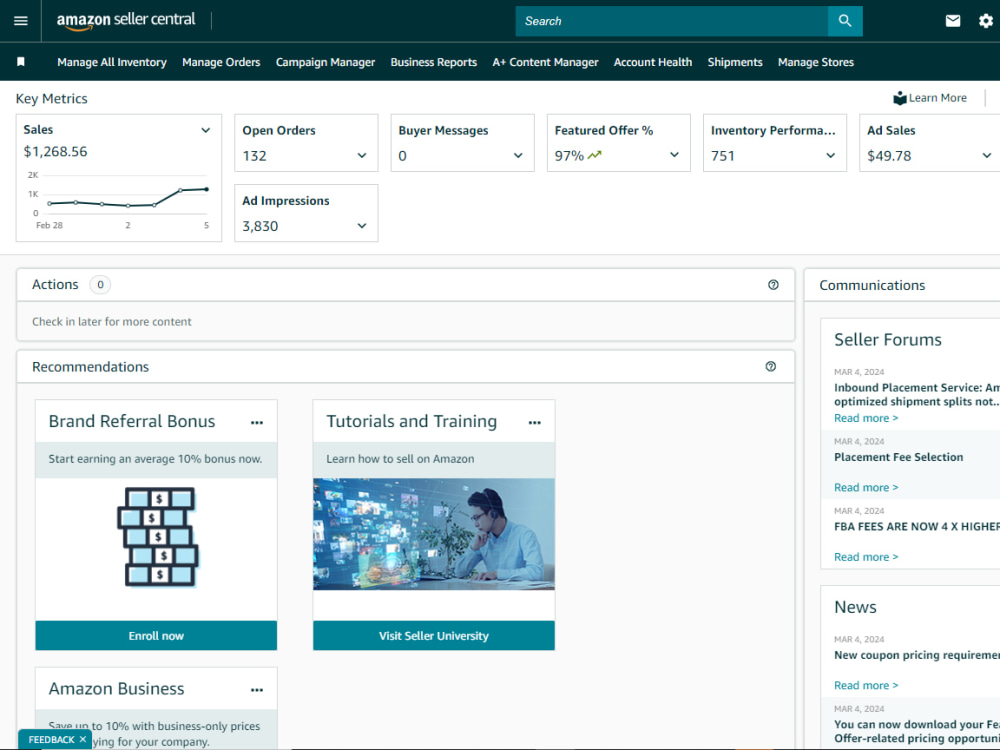
Task: Expand the Ad Impressions dropdown
Action: [x=361, y=225]
